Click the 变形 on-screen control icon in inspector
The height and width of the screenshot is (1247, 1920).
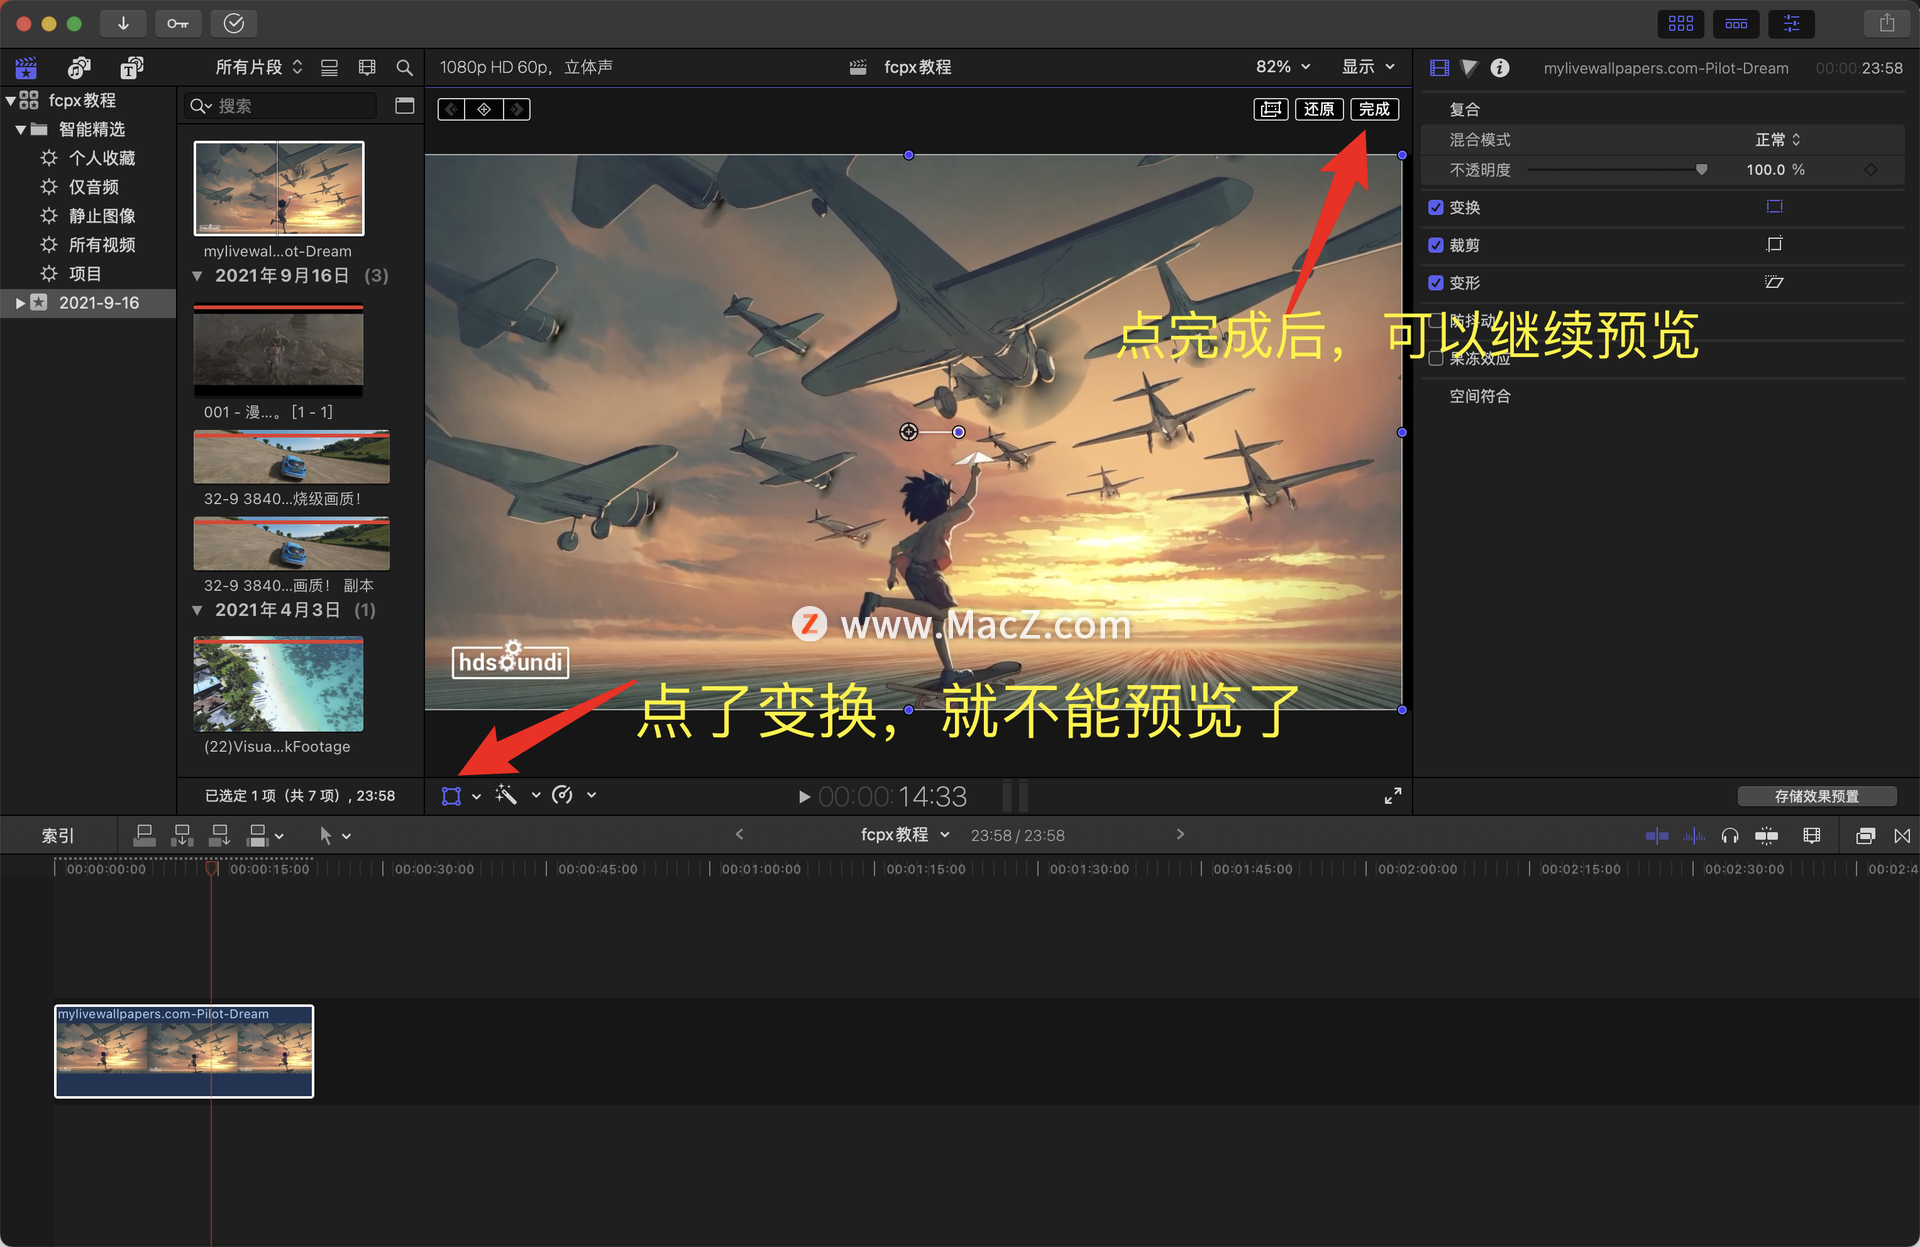point(1775,282)
